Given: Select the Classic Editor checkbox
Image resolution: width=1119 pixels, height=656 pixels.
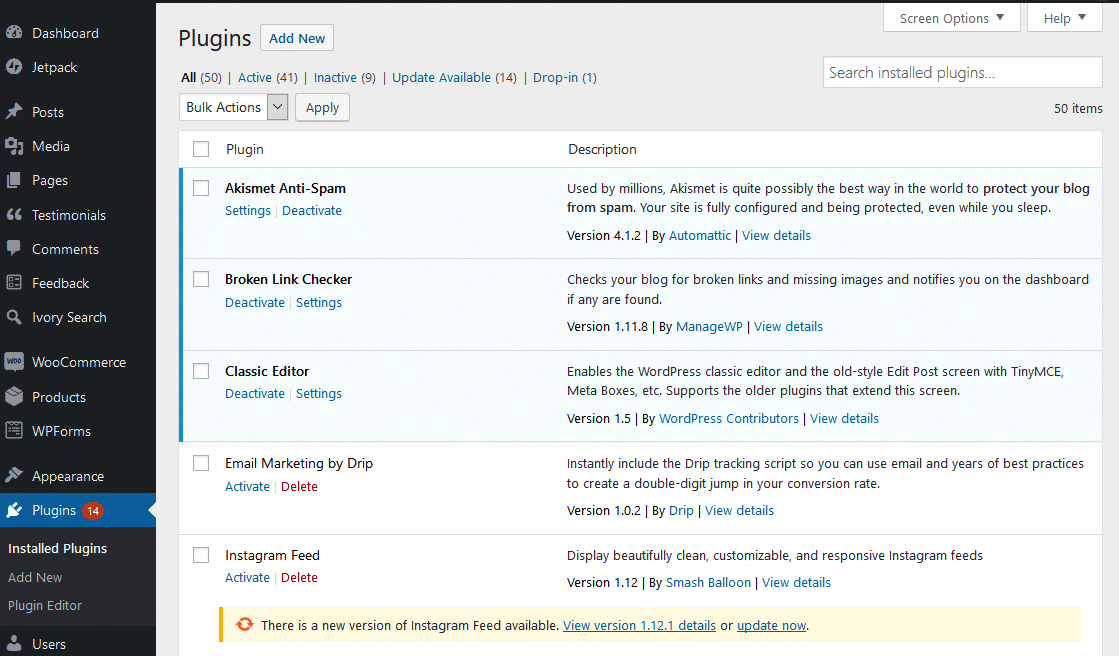Looking at the screenshot, I should click(x=200, y=371).
